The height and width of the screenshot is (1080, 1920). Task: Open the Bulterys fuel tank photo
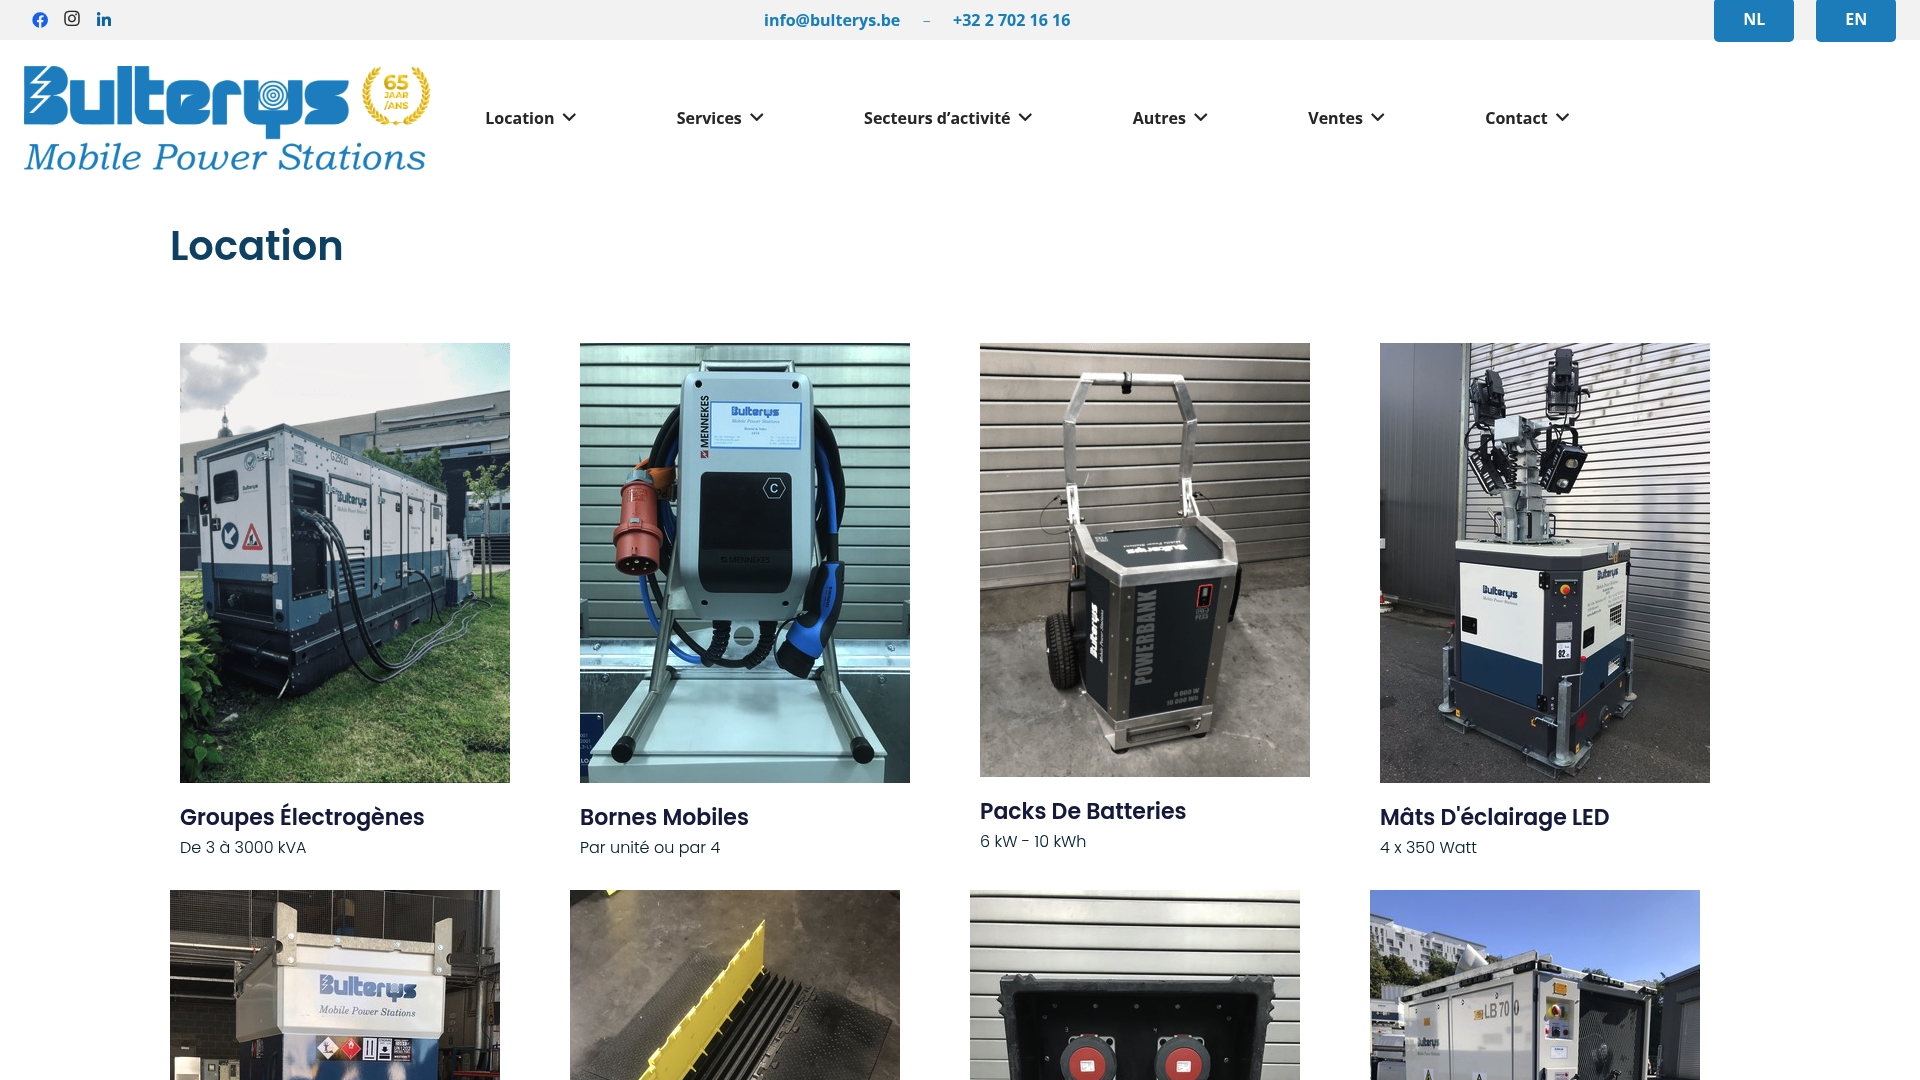(x=335, y=985)
